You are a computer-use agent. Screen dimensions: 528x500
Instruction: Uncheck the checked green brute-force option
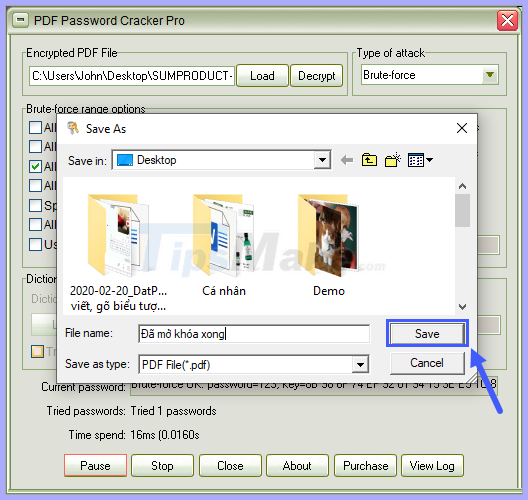35,166
